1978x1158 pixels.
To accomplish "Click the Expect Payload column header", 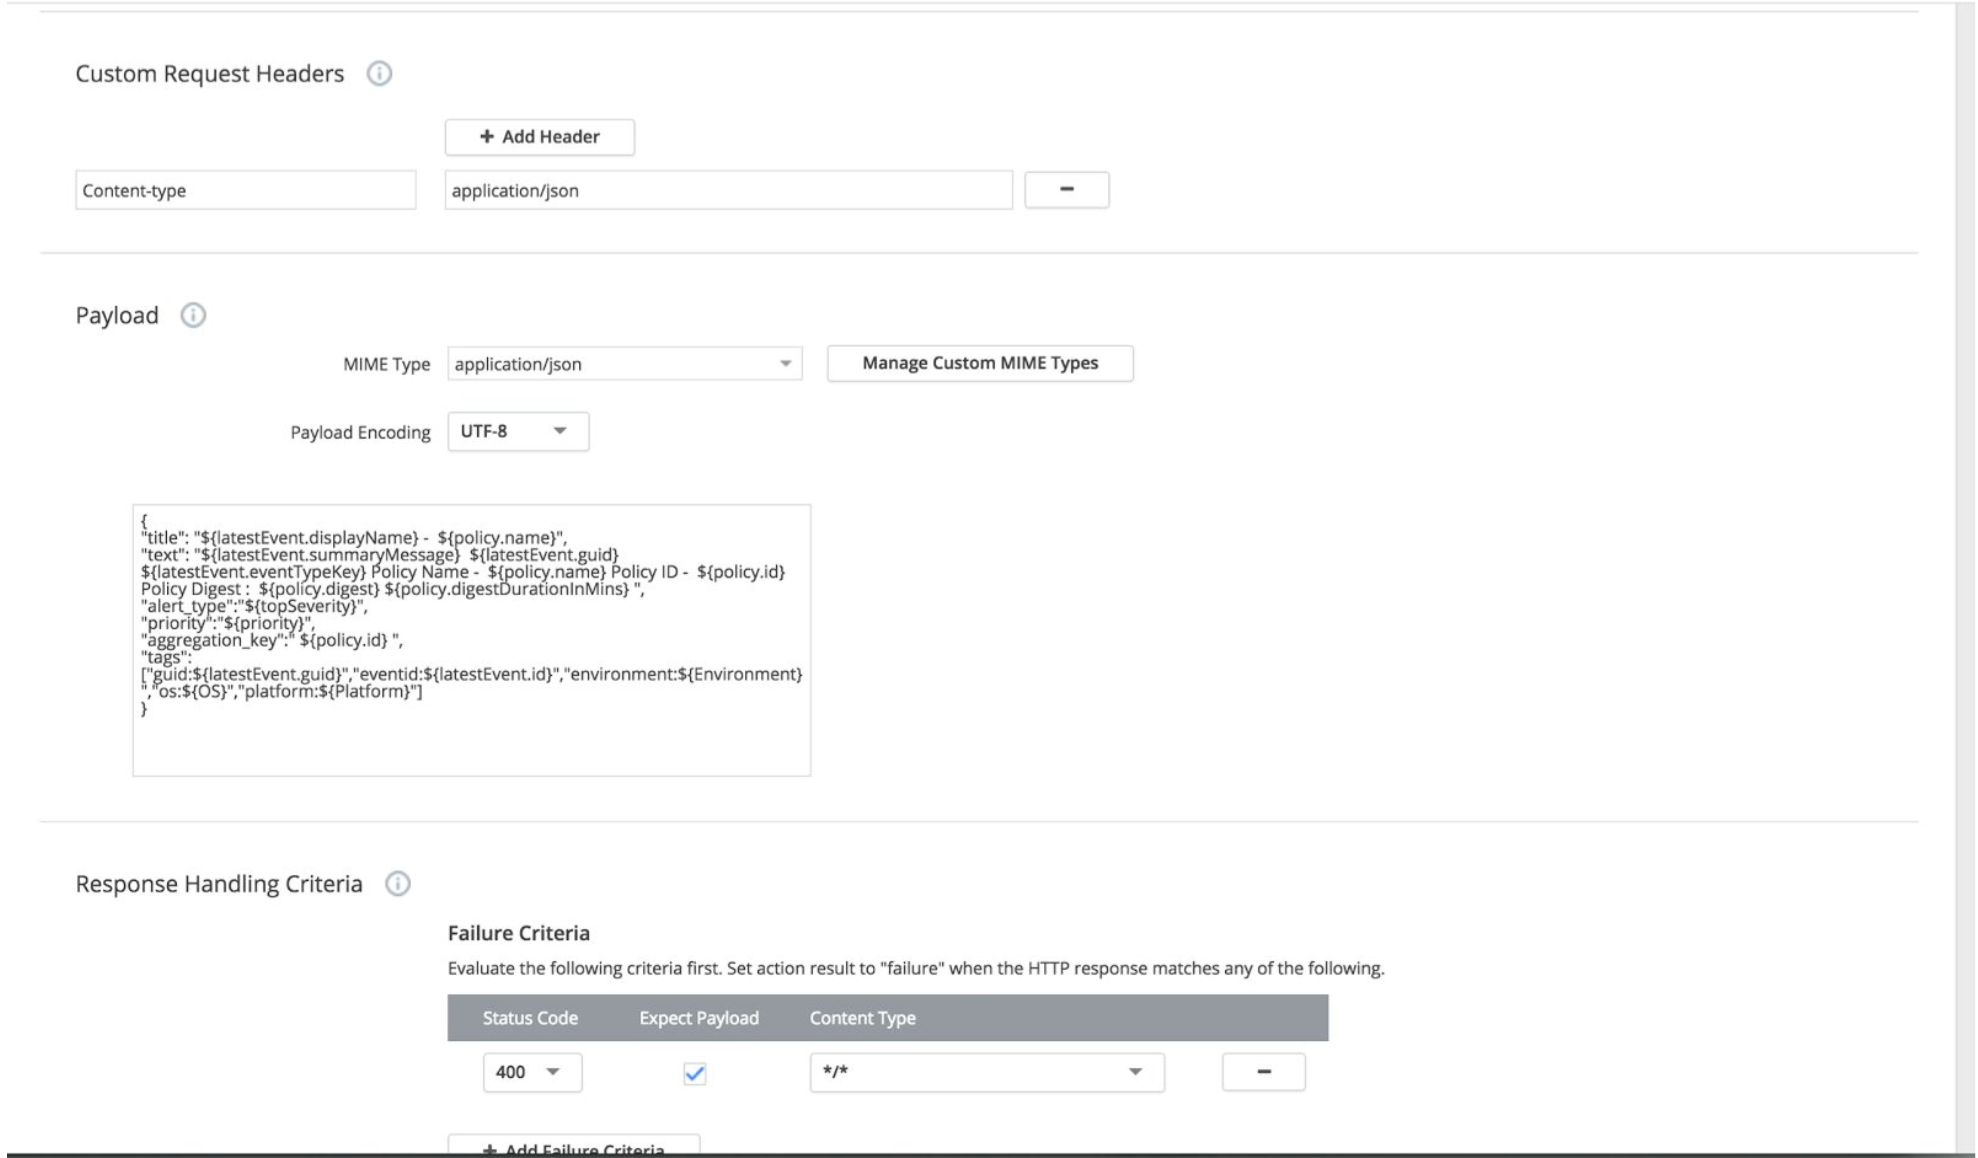I will 699,1018.
